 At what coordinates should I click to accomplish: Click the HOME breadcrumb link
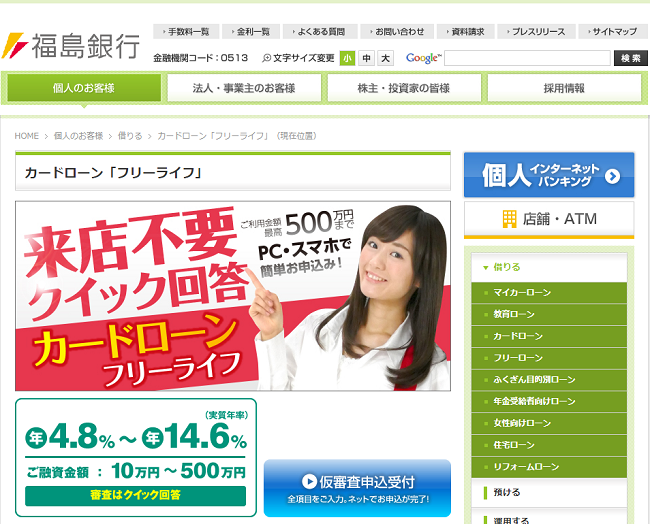(27, 136)
